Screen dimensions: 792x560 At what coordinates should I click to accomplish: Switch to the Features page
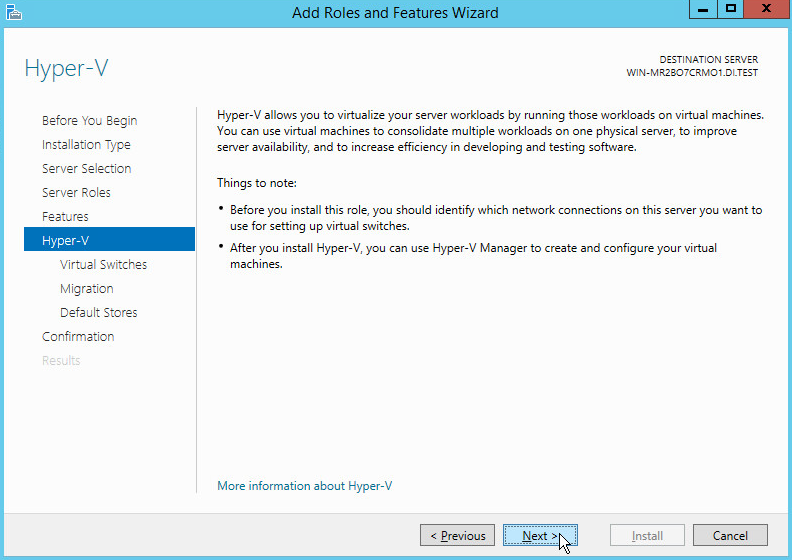[x=65, y=217]
